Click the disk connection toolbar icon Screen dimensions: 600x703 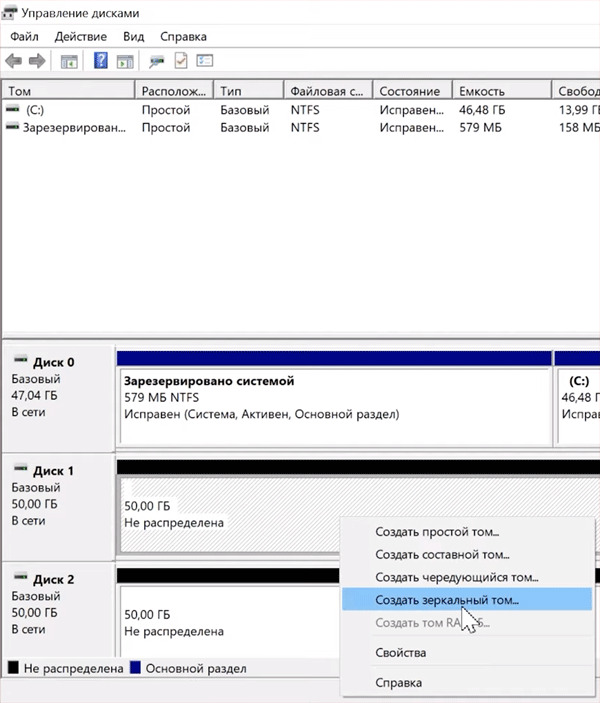click(x=157, y=61)
